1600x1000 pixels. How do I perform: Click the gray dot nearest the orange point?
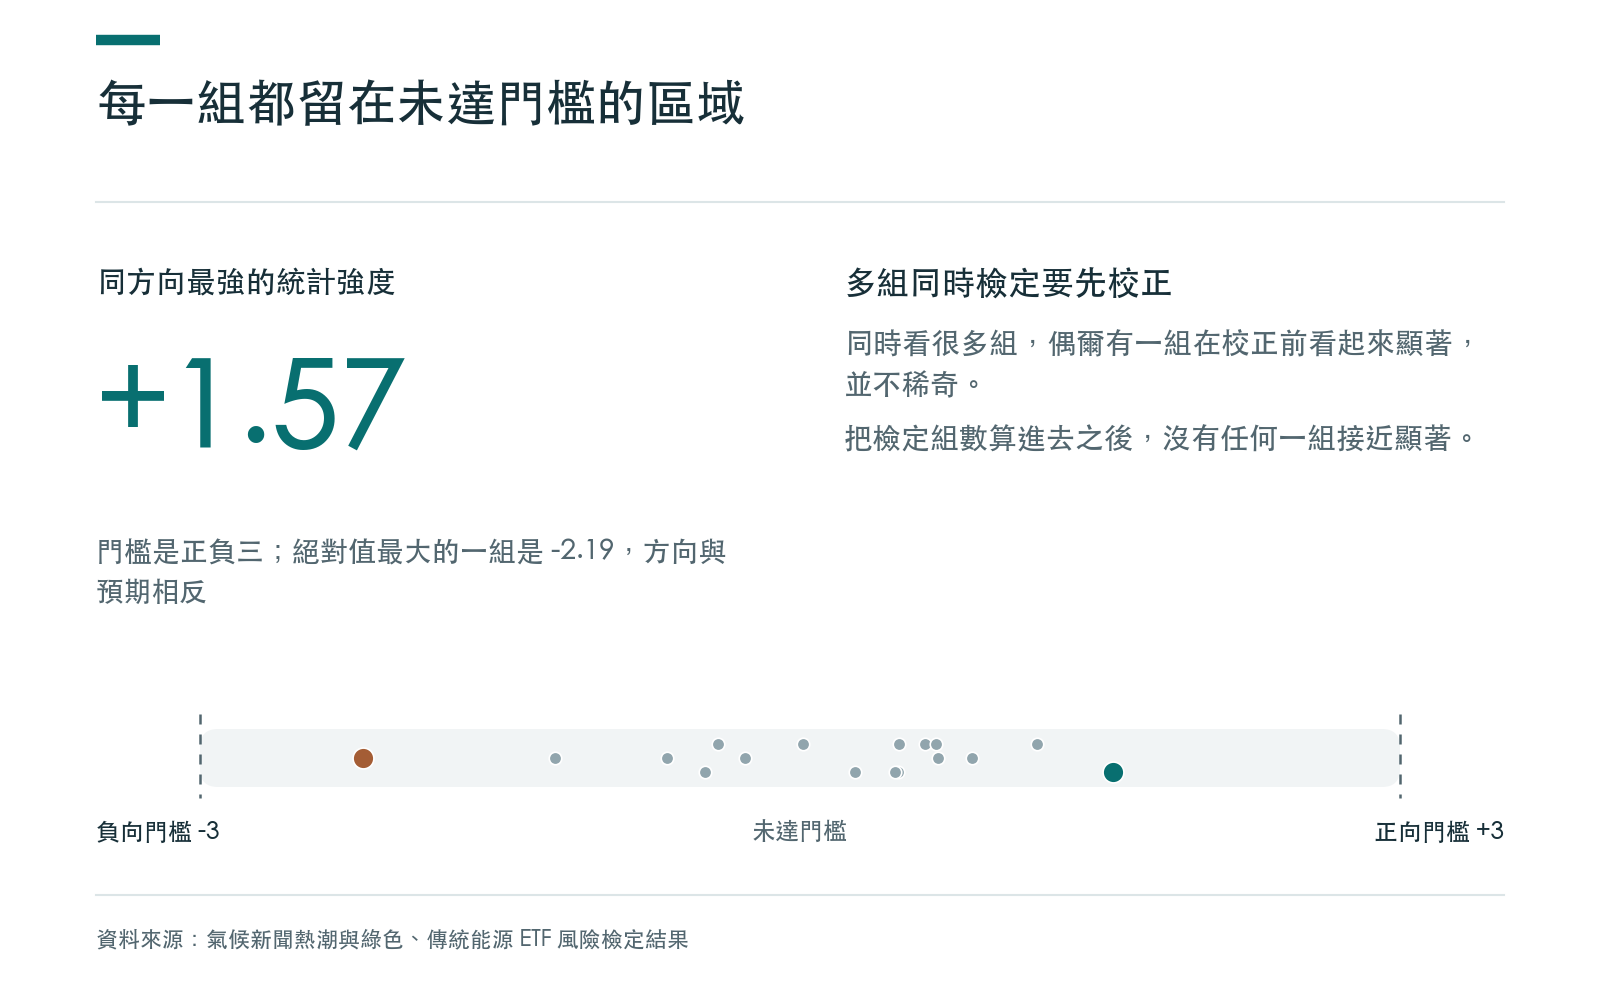pos(555,758)
